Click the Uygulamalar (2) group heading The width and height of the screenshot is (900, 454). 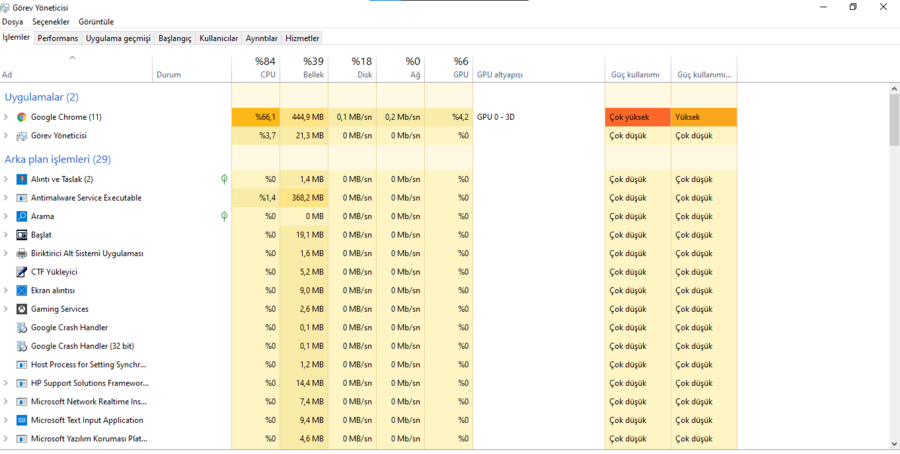[41, 98]
